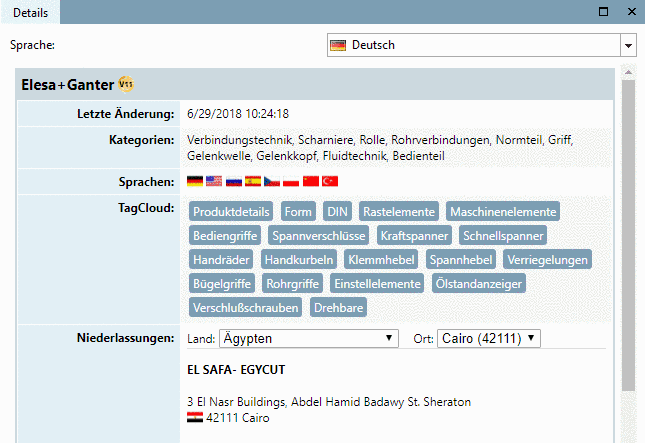
Task: Select the Details tab
Action: (30, 12)
